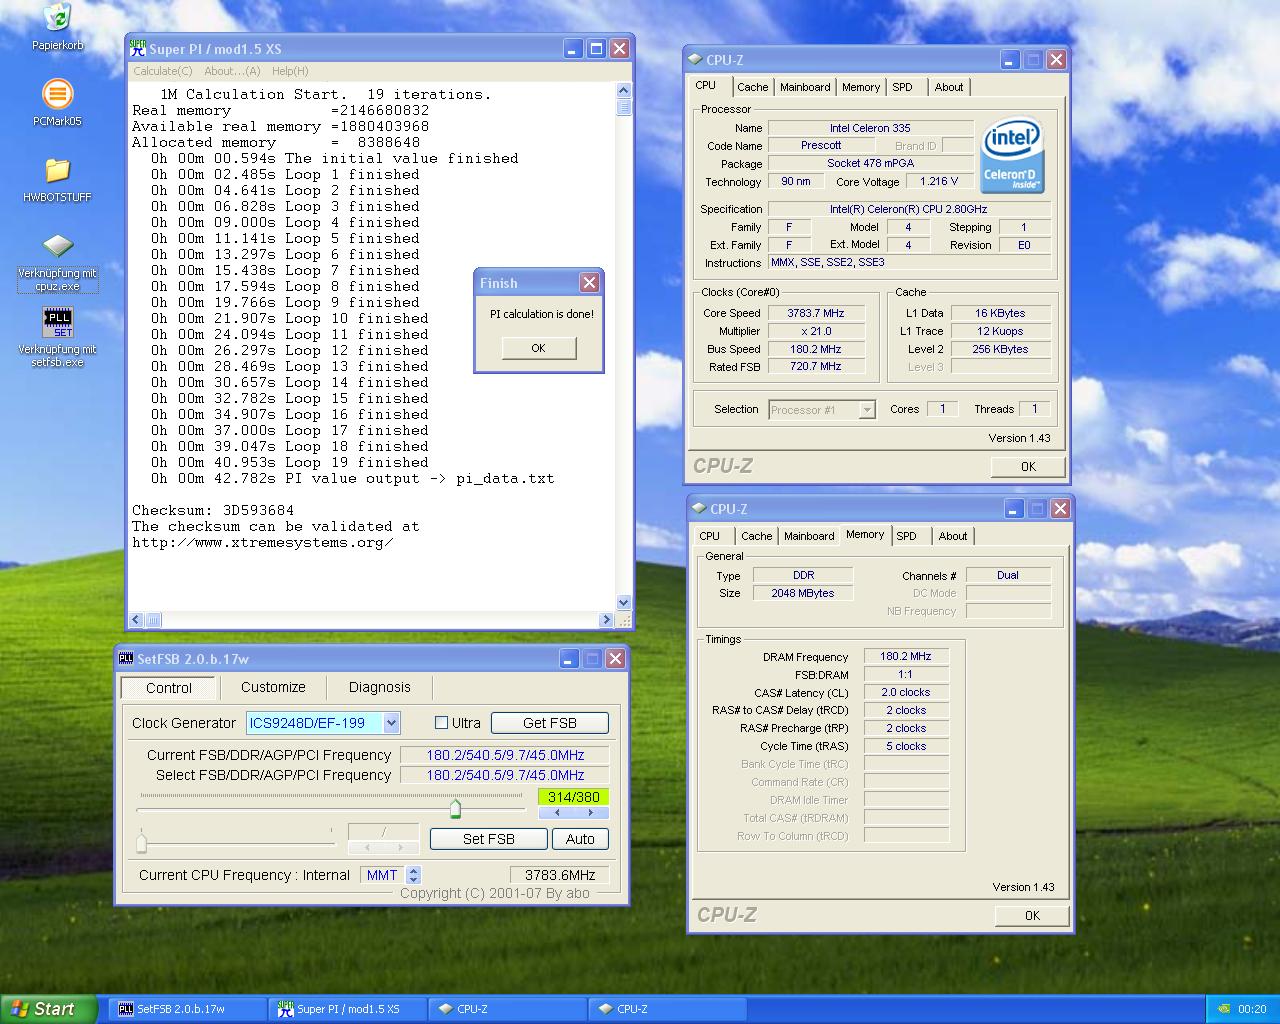Click the SetFSB title bar icon

[x=126, y=658]
